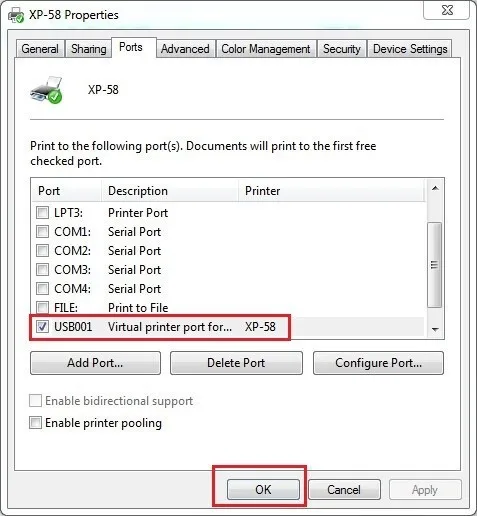Click the Configure Port button

pos(378,363)
